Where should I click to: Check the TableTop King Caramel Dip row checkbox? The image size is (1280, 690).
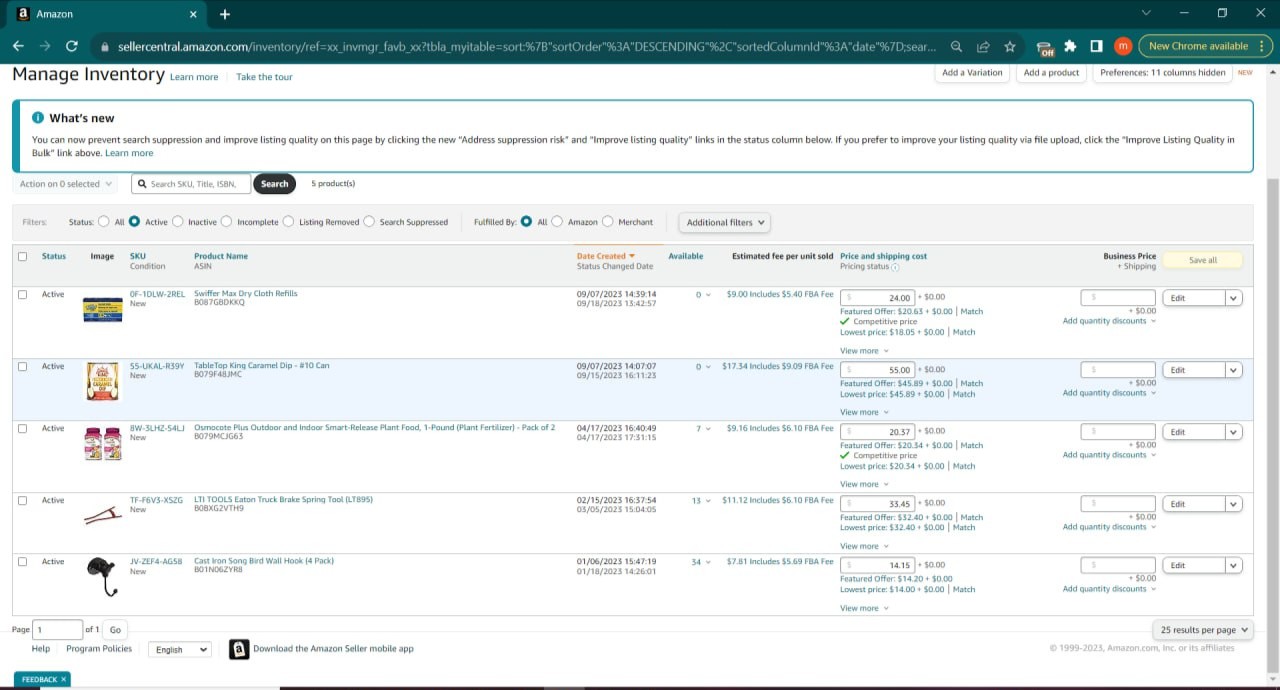click(23, 366)
